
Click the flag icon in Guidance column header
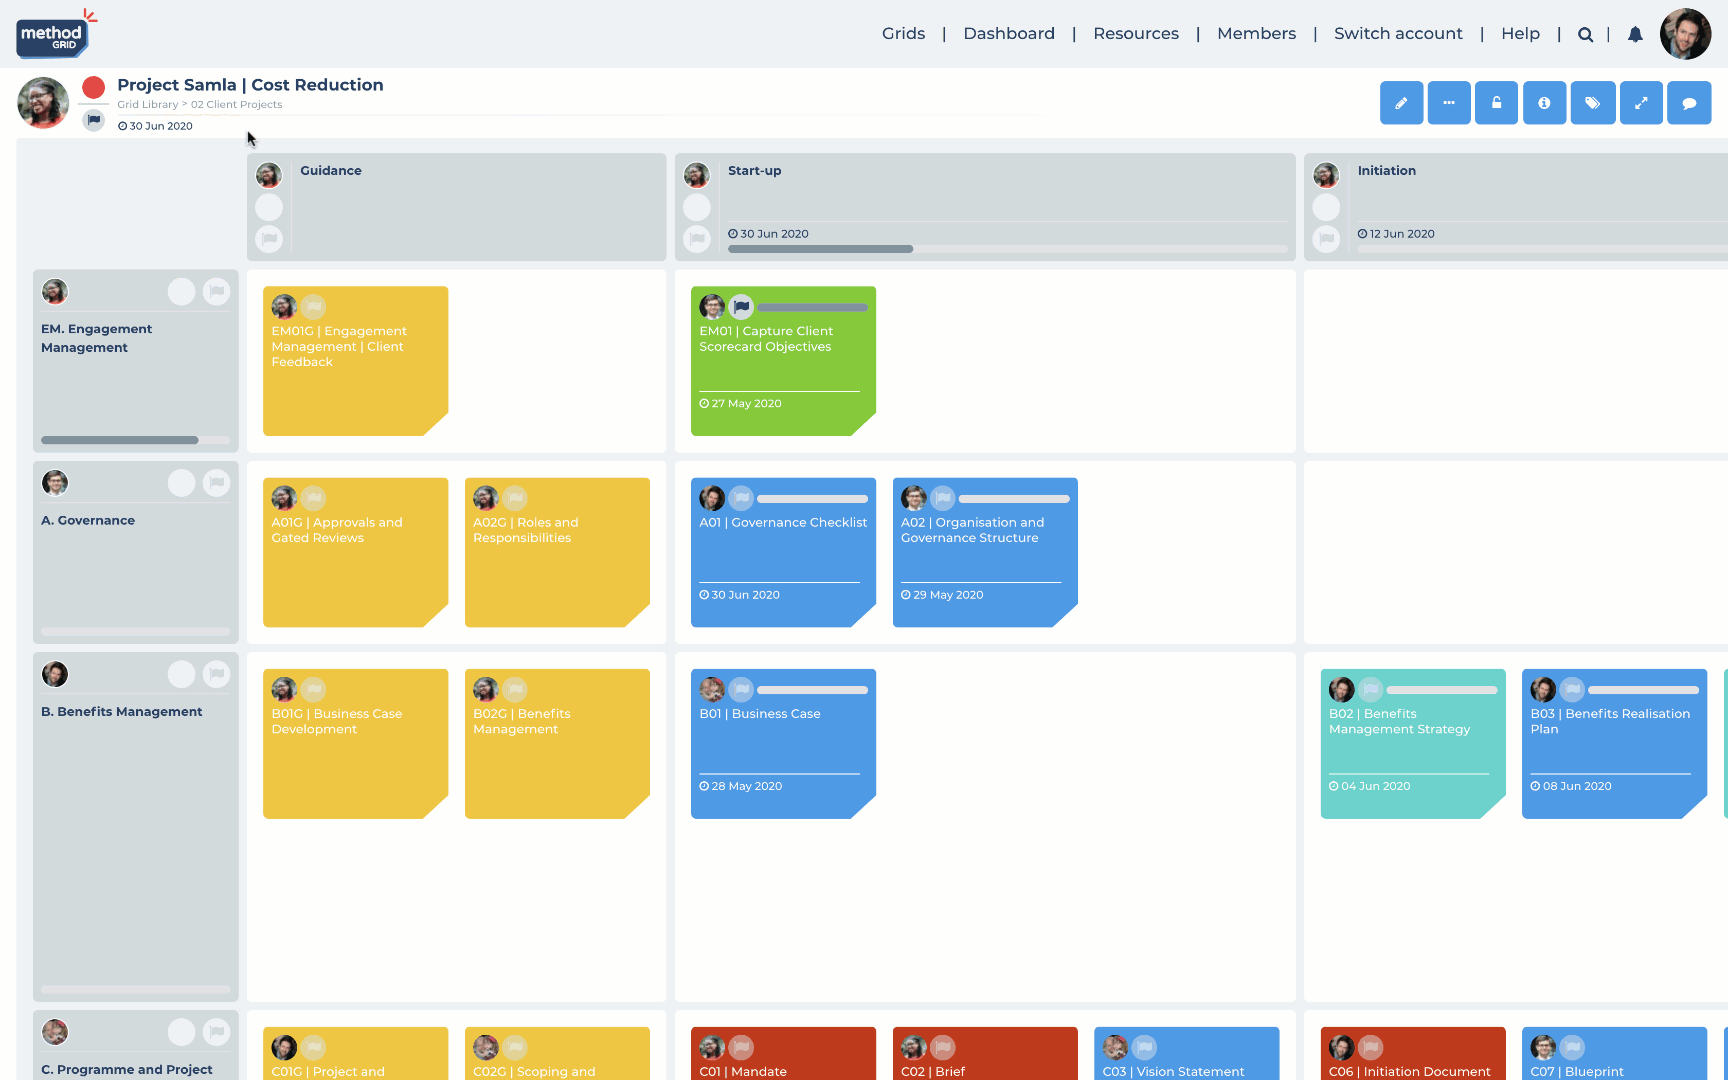[269, 239]
